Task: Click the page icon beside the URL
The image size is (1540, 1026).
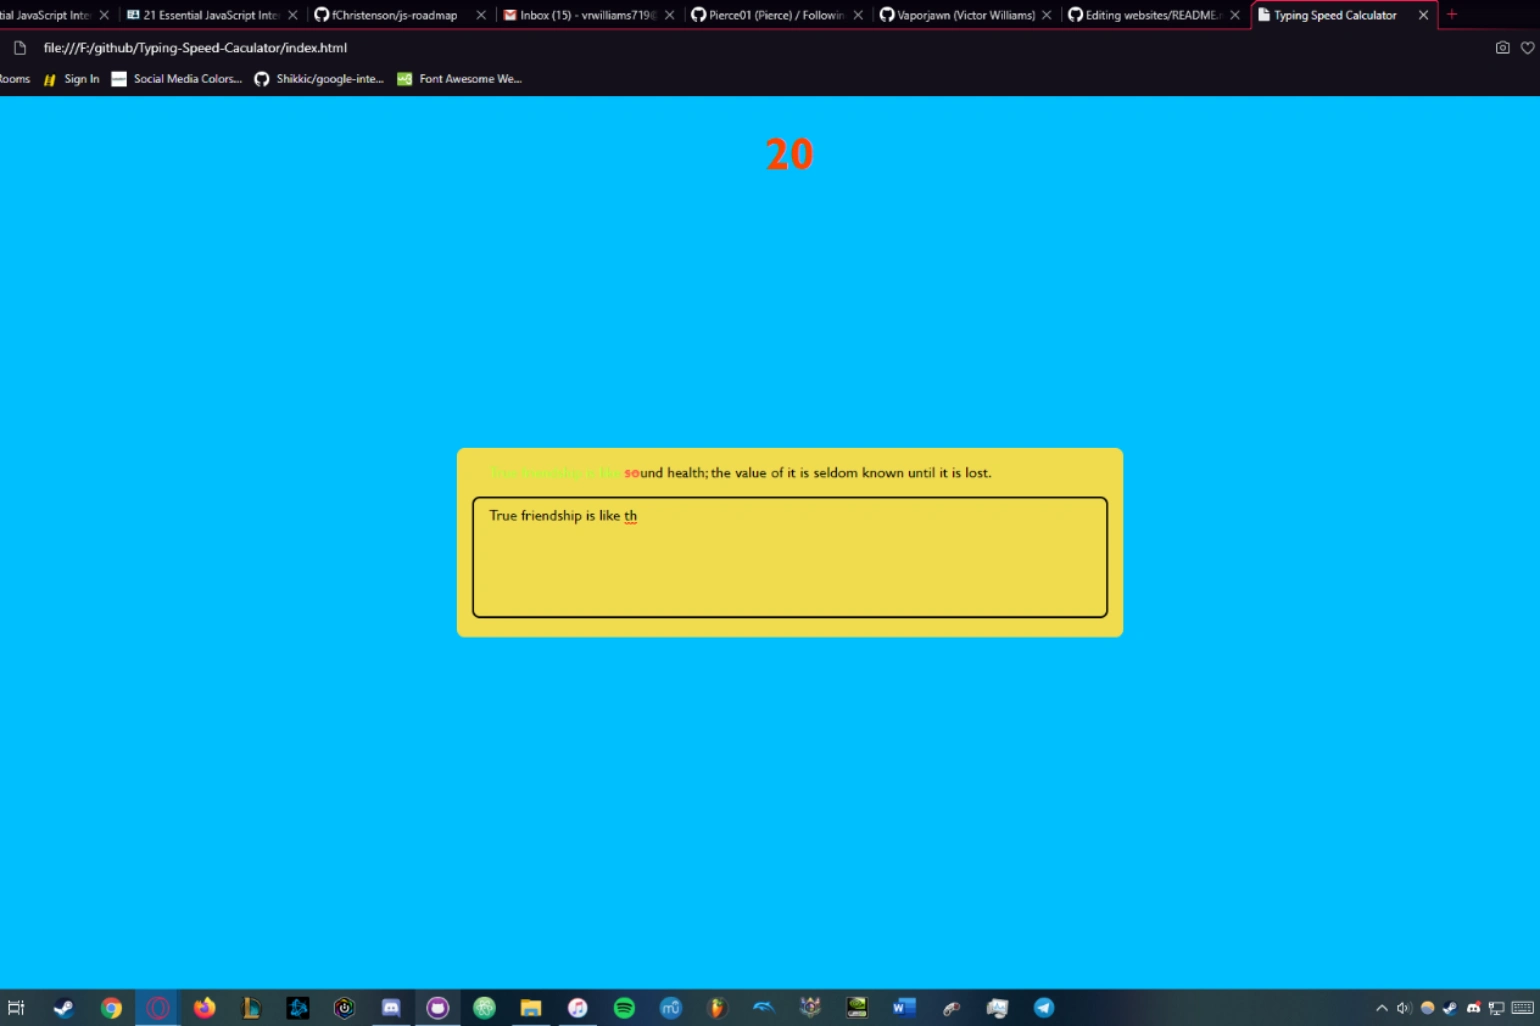Action: pos(19,48)
